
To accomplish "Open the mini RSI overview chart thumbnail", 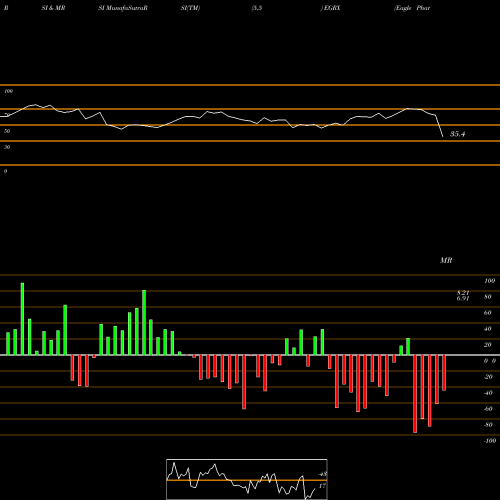I will coord(247,479).
